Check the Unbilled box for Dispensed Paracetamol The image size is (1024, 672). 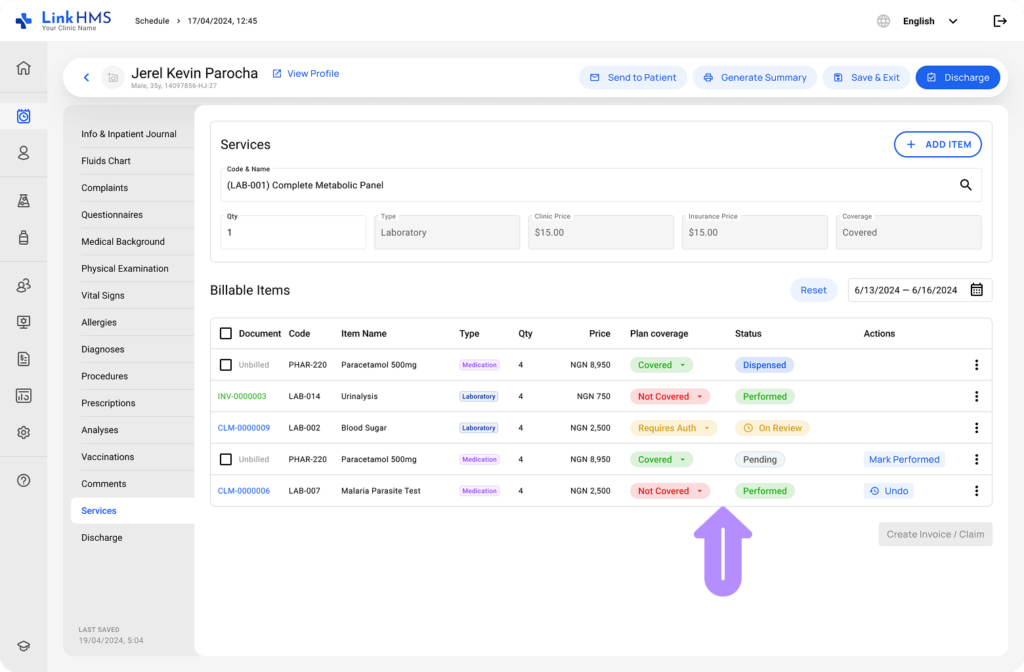226,365
